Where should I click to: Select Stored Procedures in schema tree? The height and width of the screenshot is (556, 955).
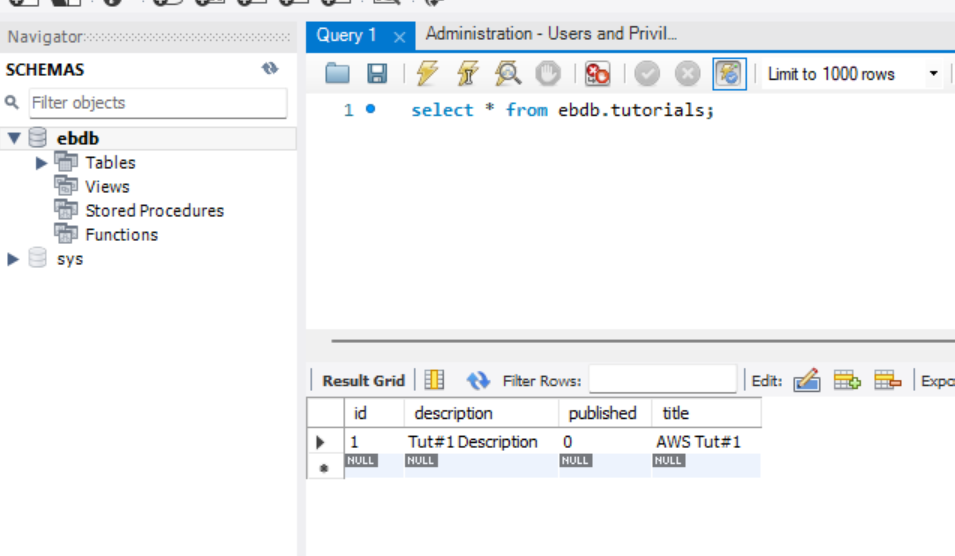155,211
